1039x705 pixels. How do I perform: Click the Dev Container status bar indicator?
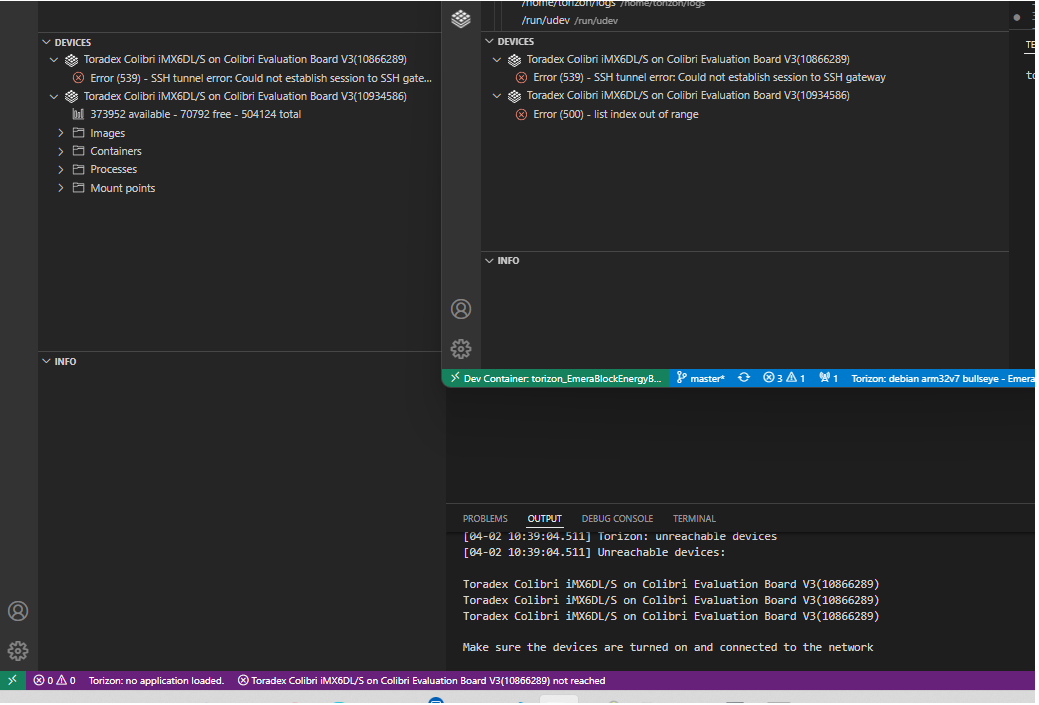556,378
